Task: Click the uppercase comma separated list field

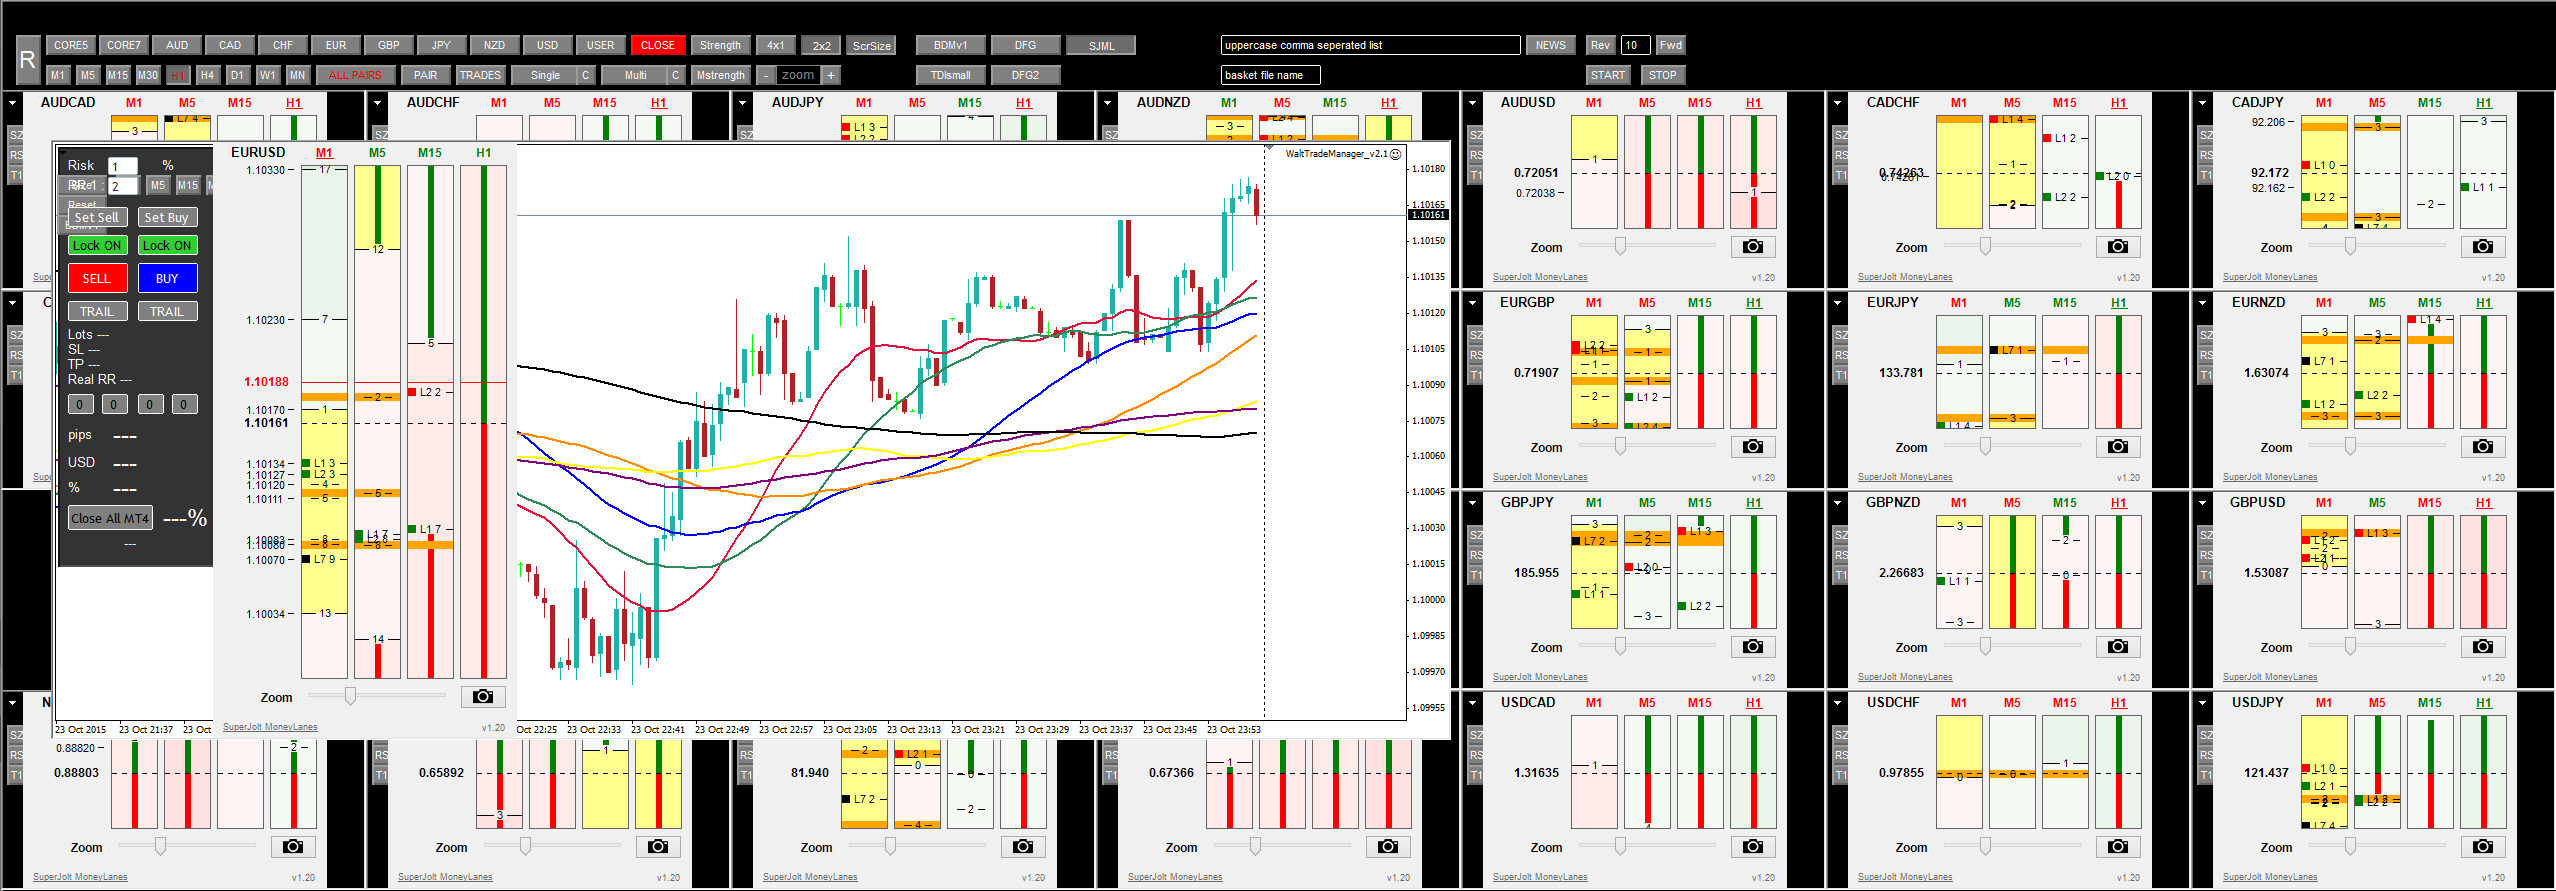Action: [1370, 45]
